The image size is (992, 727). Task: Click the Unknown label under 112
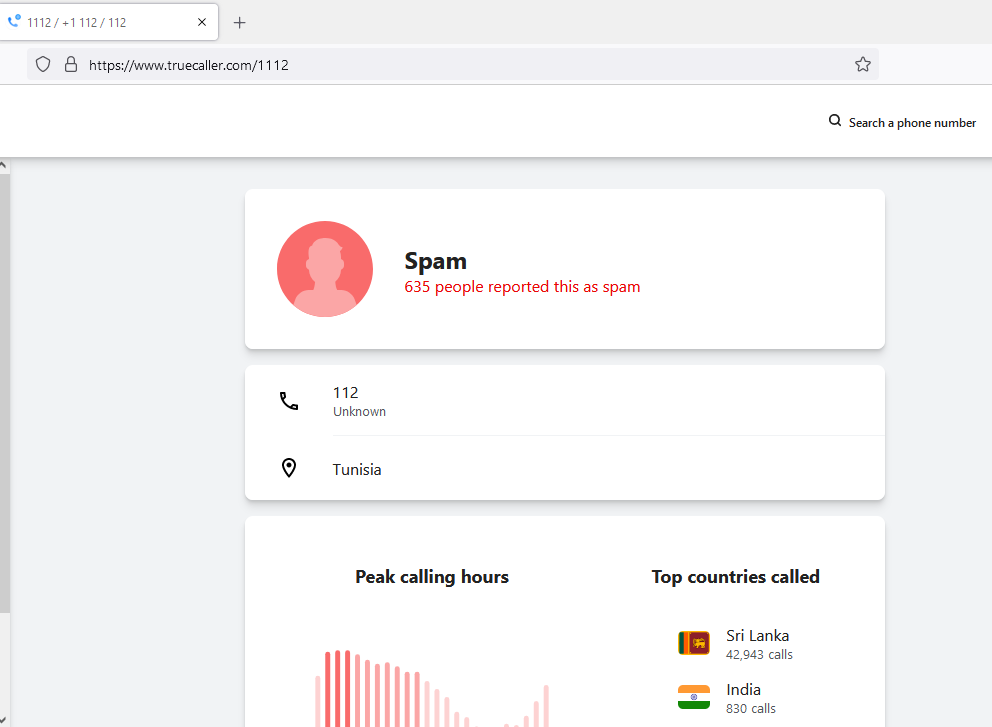(359, 412)
